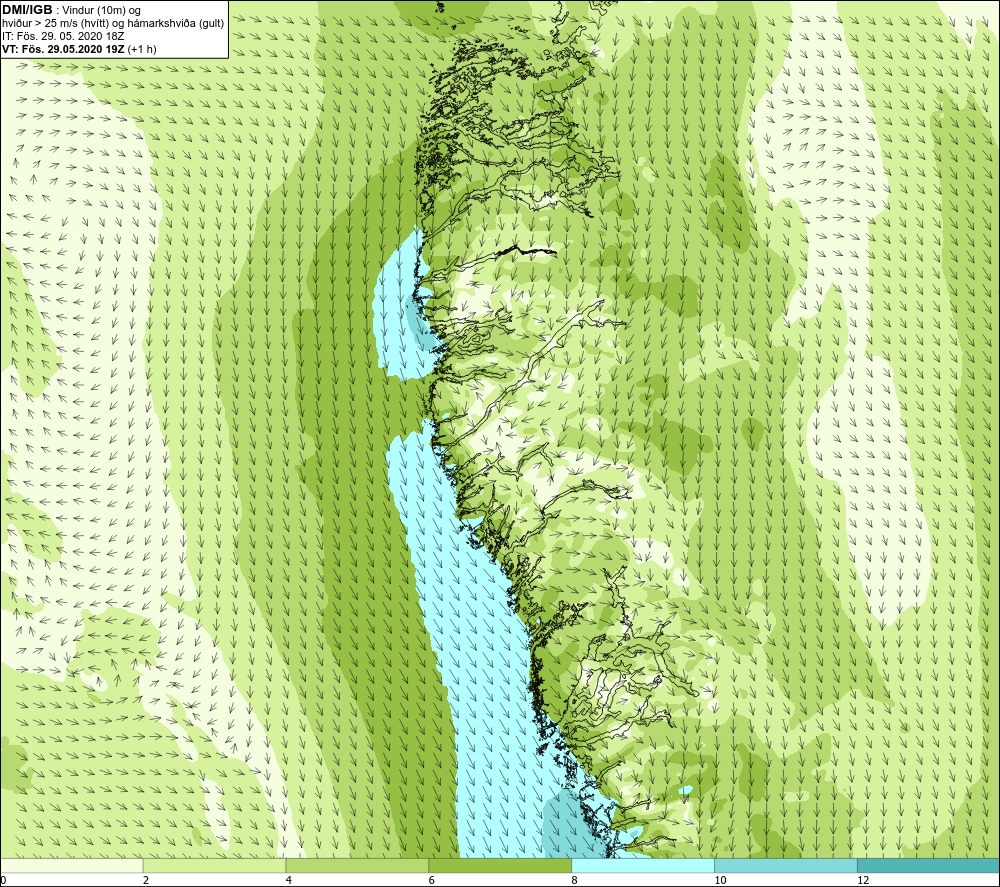The image size is (1000, 887).
Task: Select the 2–4 m/s light green swatch
Action: [214, 865]
